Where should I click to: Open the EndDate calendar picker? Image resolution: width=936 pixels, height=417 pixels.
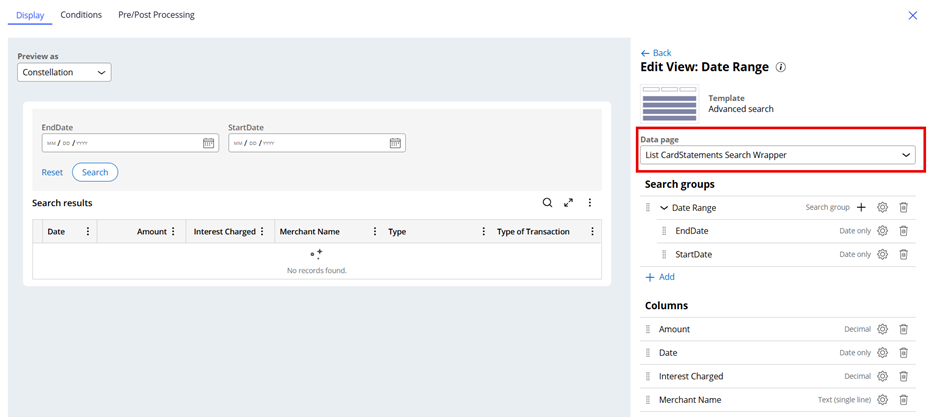tap(208, 143)
